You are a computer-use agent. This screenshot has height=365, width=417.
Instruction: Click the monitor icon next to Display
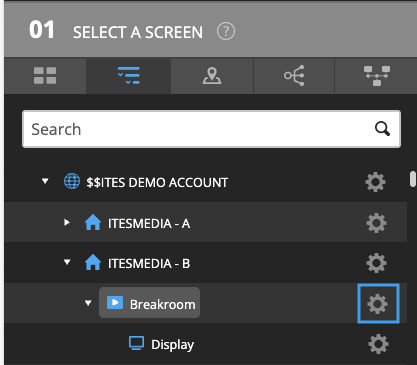click(137, 343)
